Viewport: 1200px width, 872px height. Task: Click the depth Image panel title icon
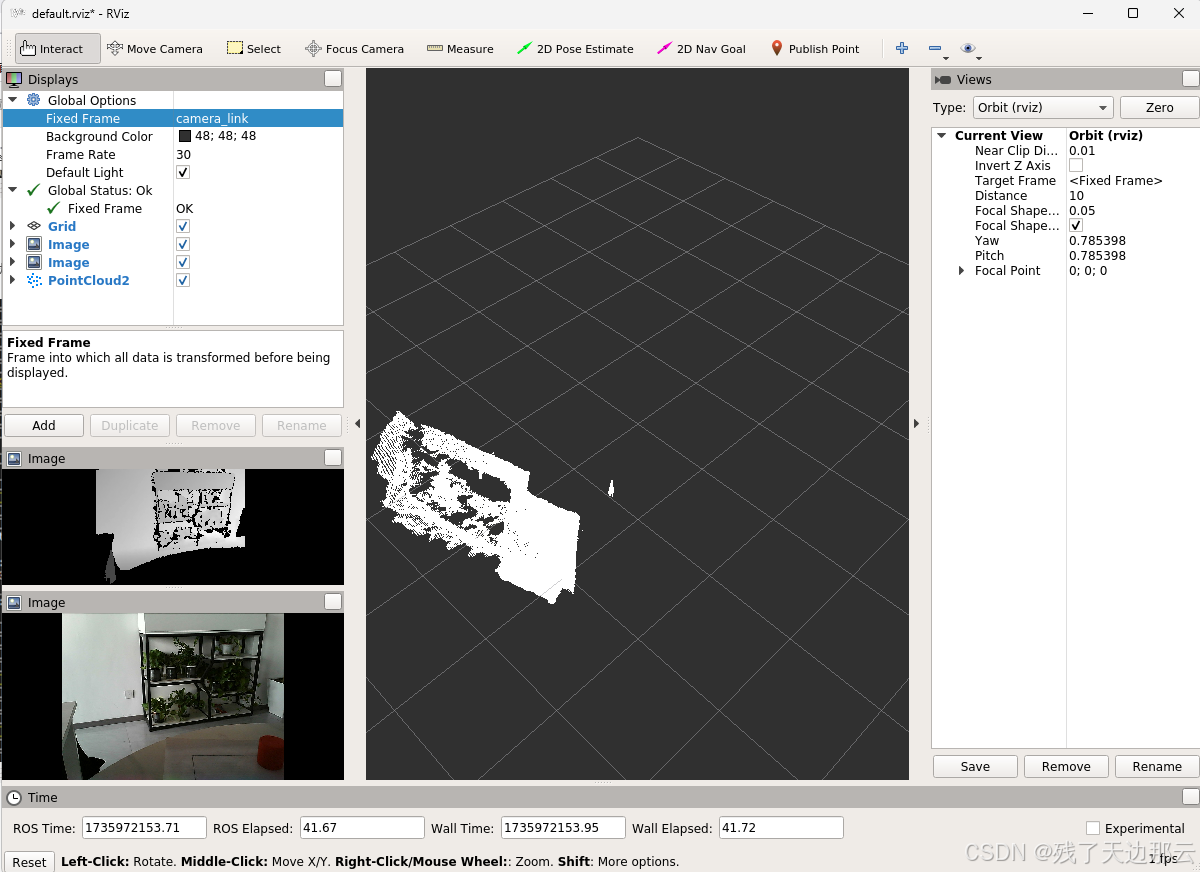(14, 458)
